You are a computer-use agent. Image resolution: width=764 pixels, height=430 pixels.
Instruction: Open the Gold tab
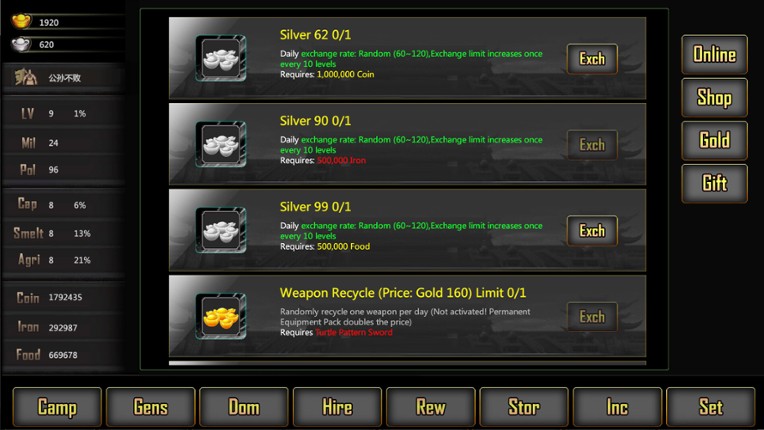point(714,140)
